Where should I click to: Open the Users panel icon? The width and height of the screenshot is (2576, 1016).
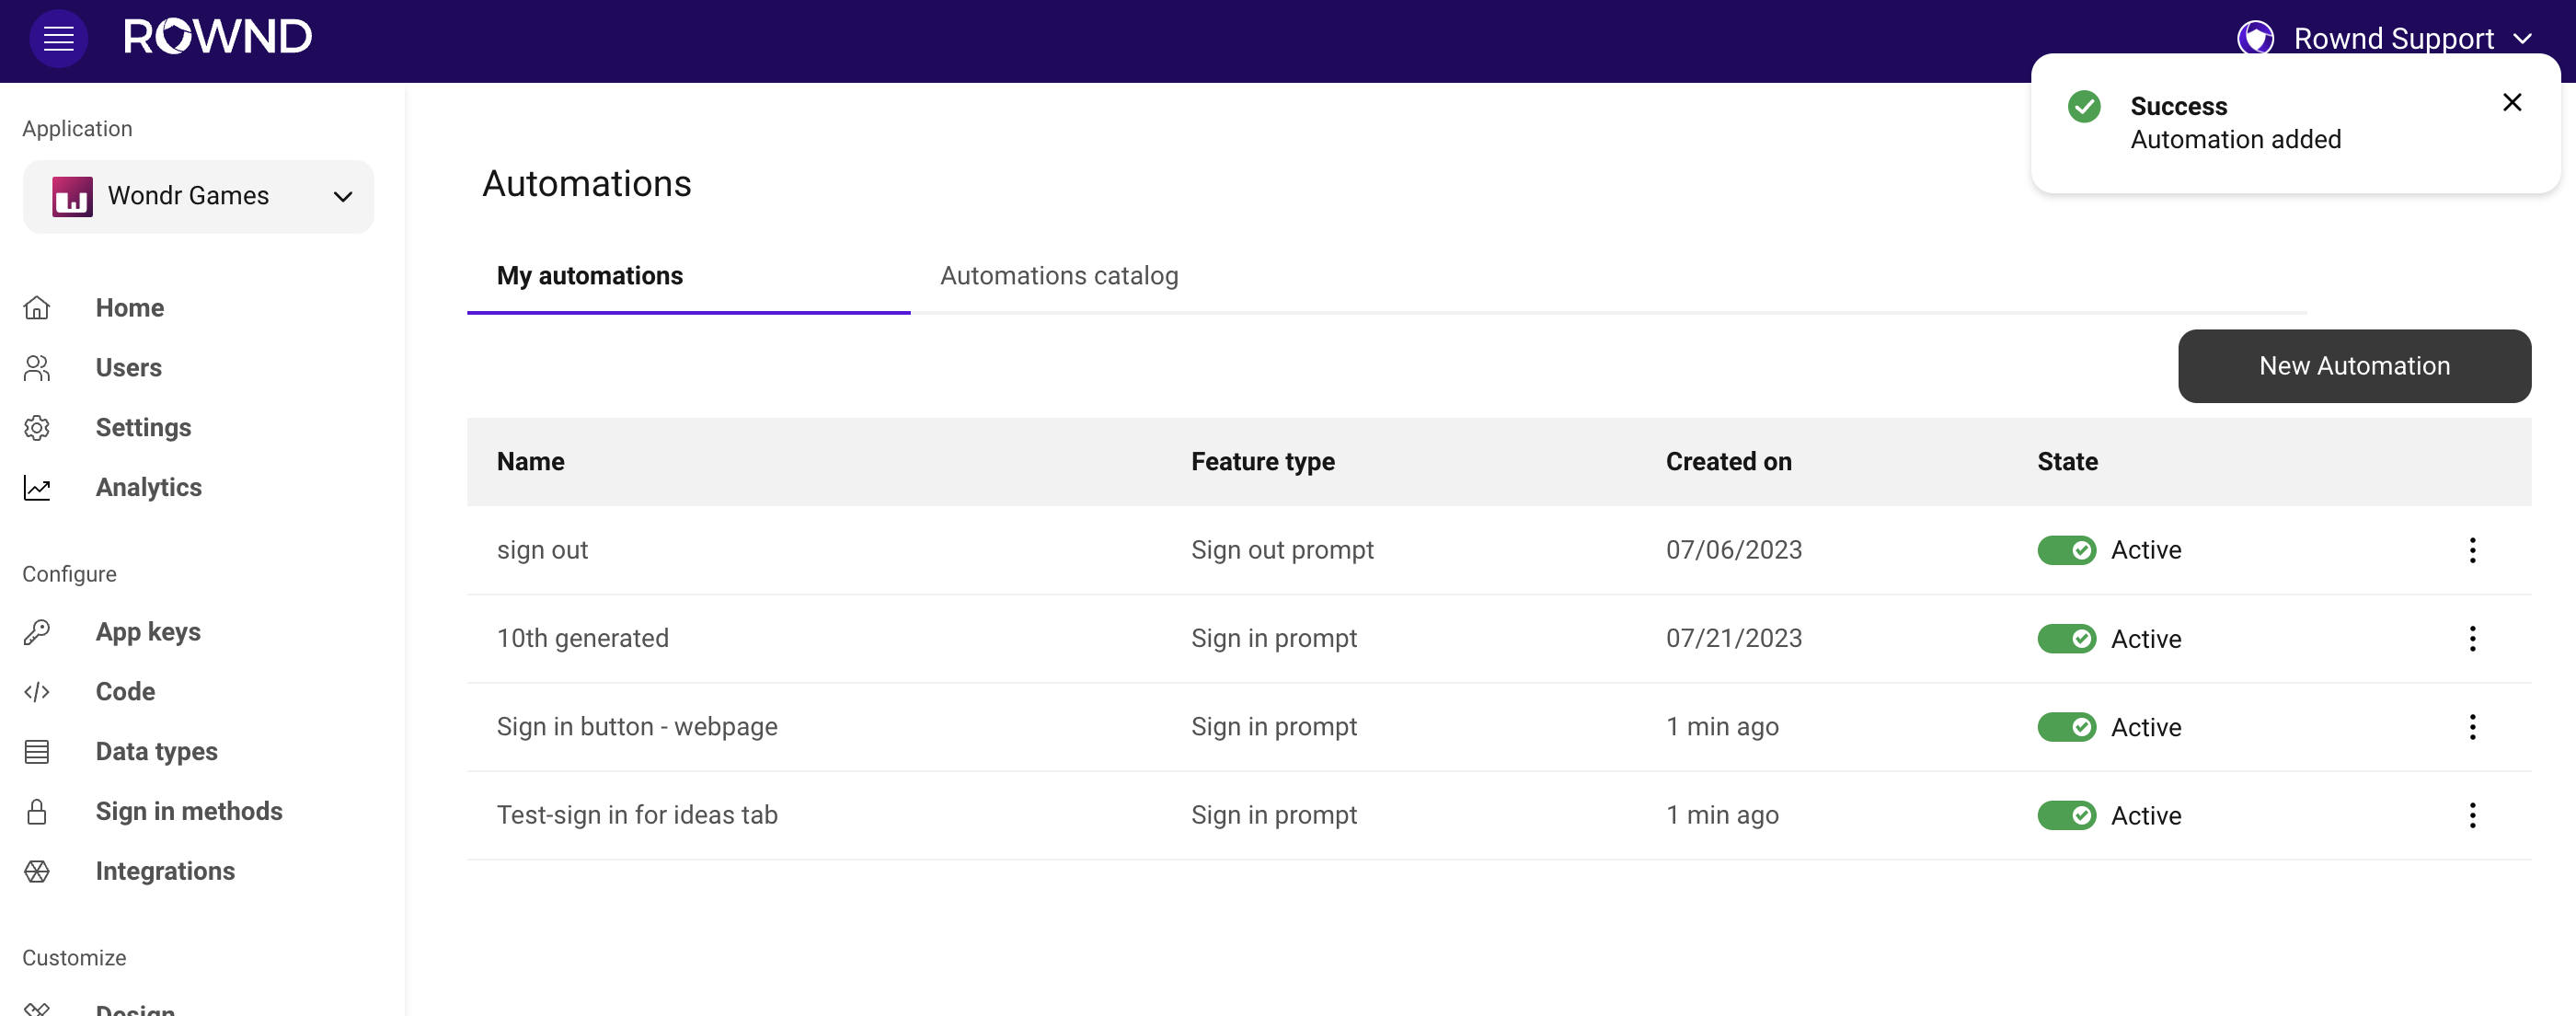[x=37, y=368]
